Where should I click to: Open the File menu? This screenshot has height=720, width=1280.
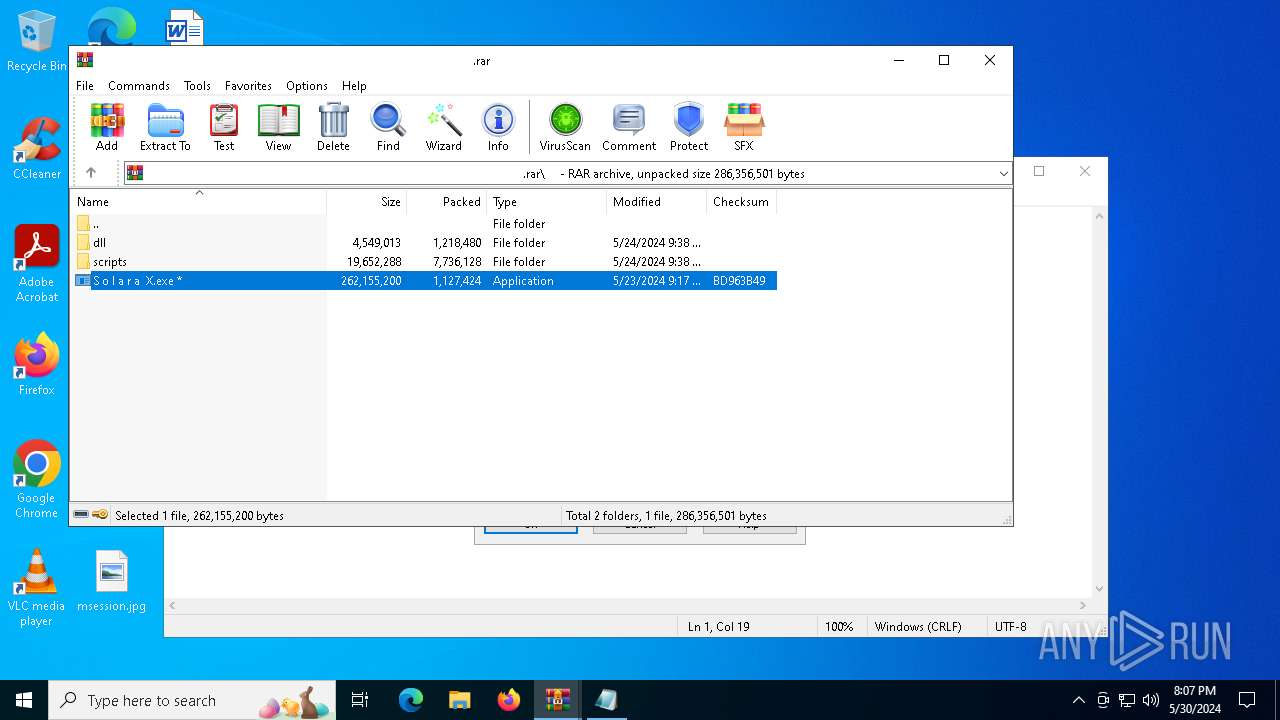[x=85, y=86]
